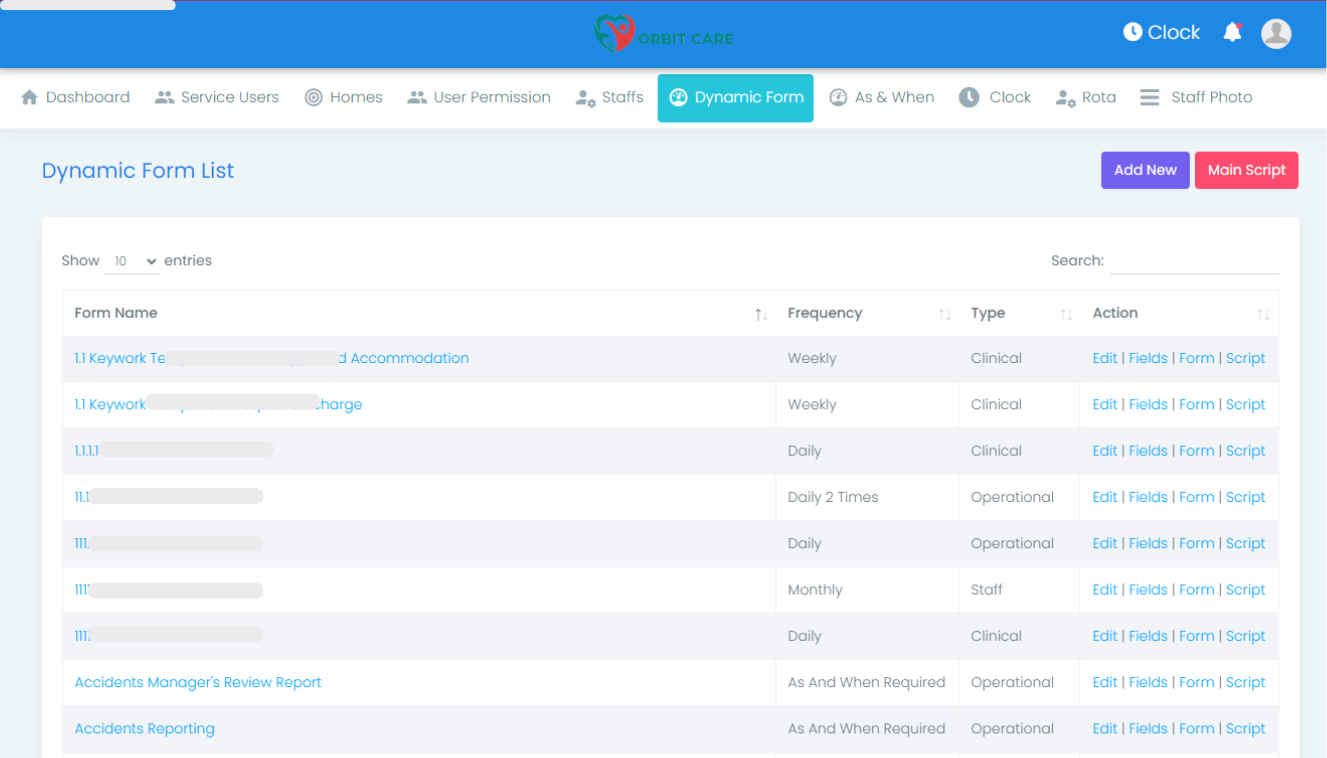Viewport: 1327px width, 758px height.
Task: Click the Add New button
Action: (1144, 170)
